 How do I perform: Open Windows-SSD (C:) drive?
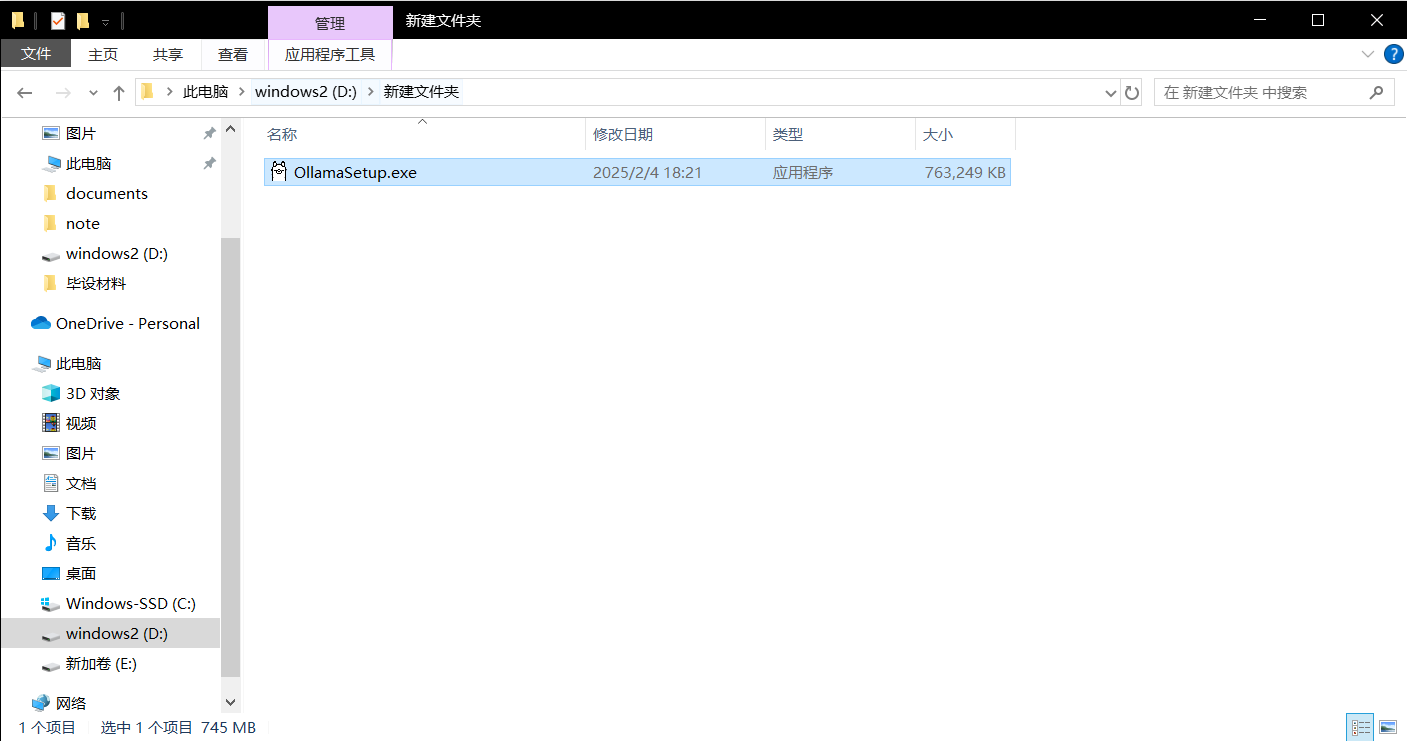130,603
